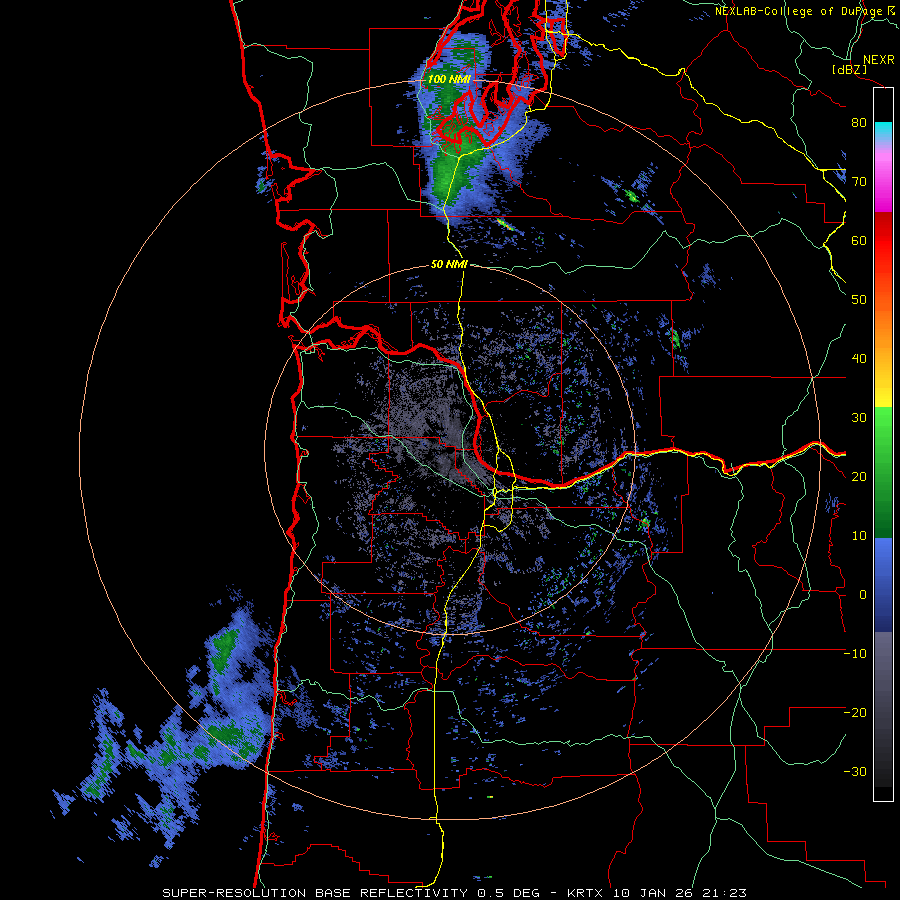Click the -10 value on the dBZ scale
This screenshot has width=900, height=900.
[x=855, y=654]
